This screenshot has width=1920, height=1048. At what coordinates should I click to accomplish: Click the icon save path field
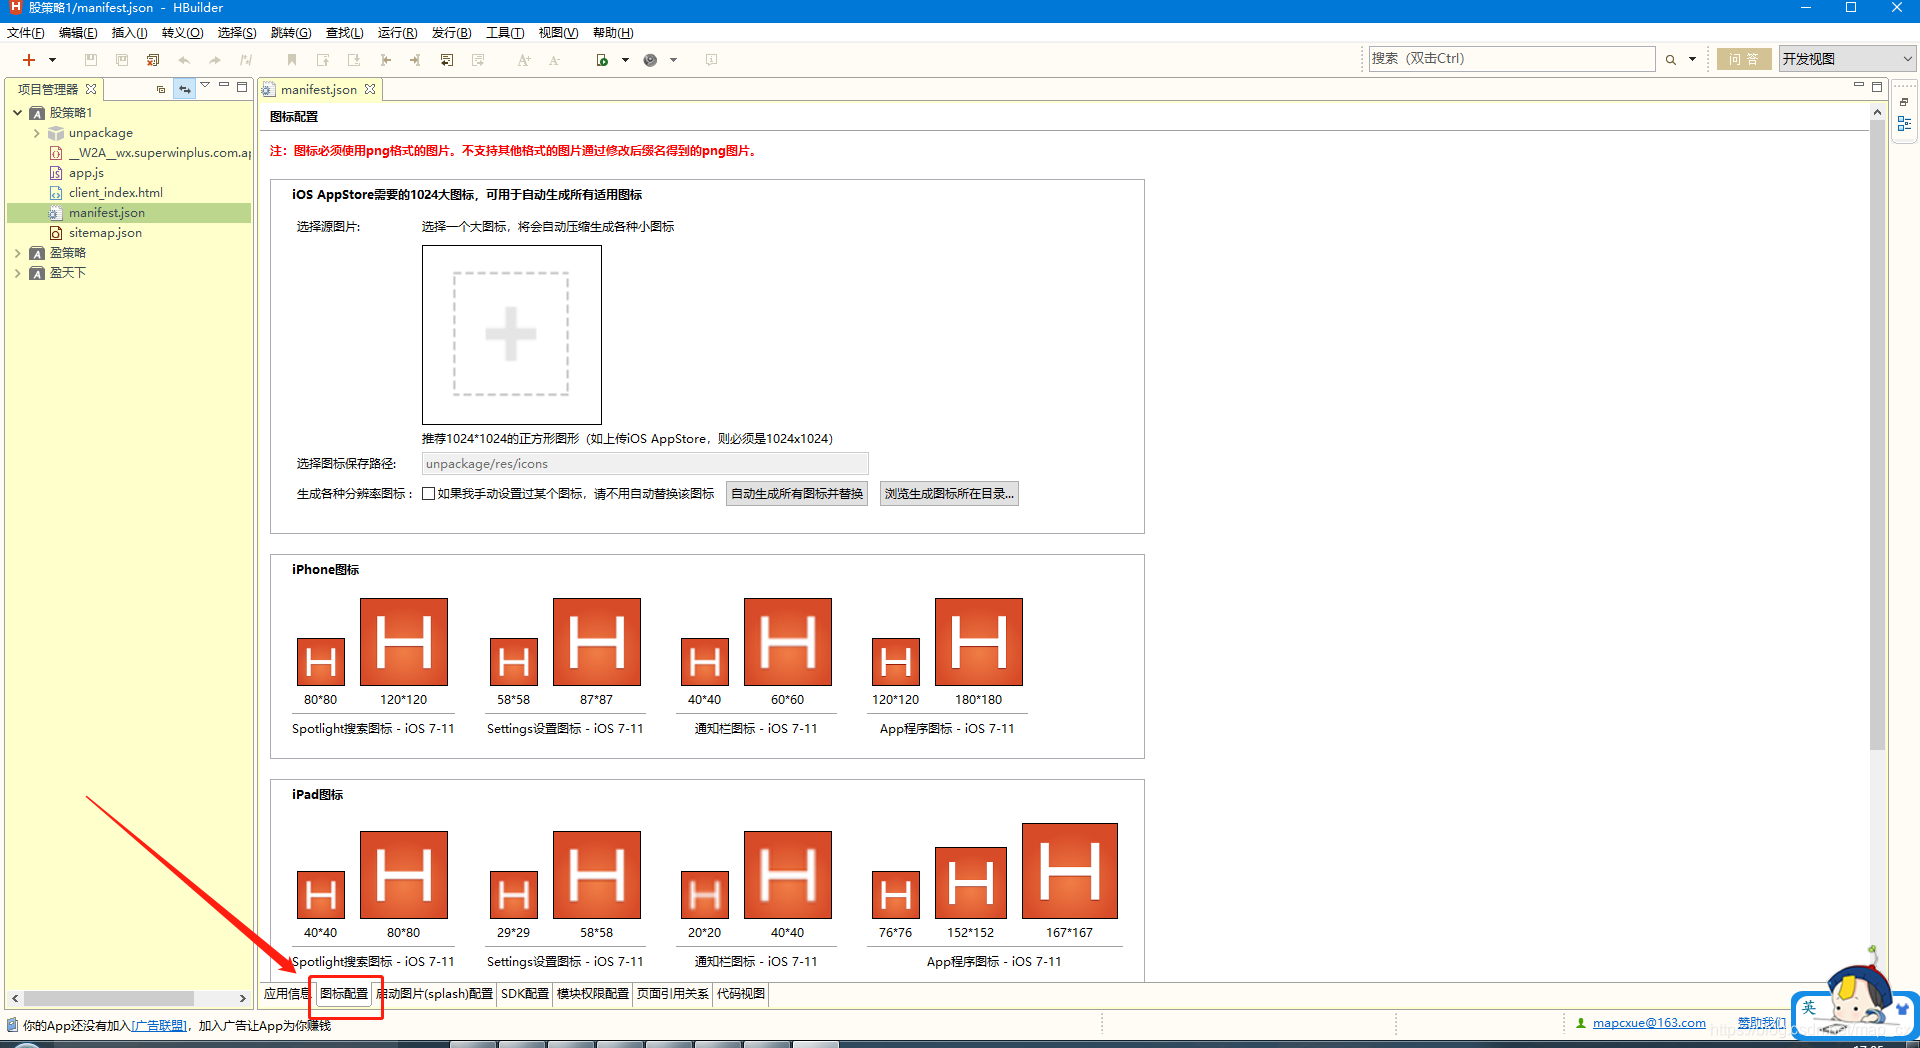pyautogui.click(x=645, y=464)
